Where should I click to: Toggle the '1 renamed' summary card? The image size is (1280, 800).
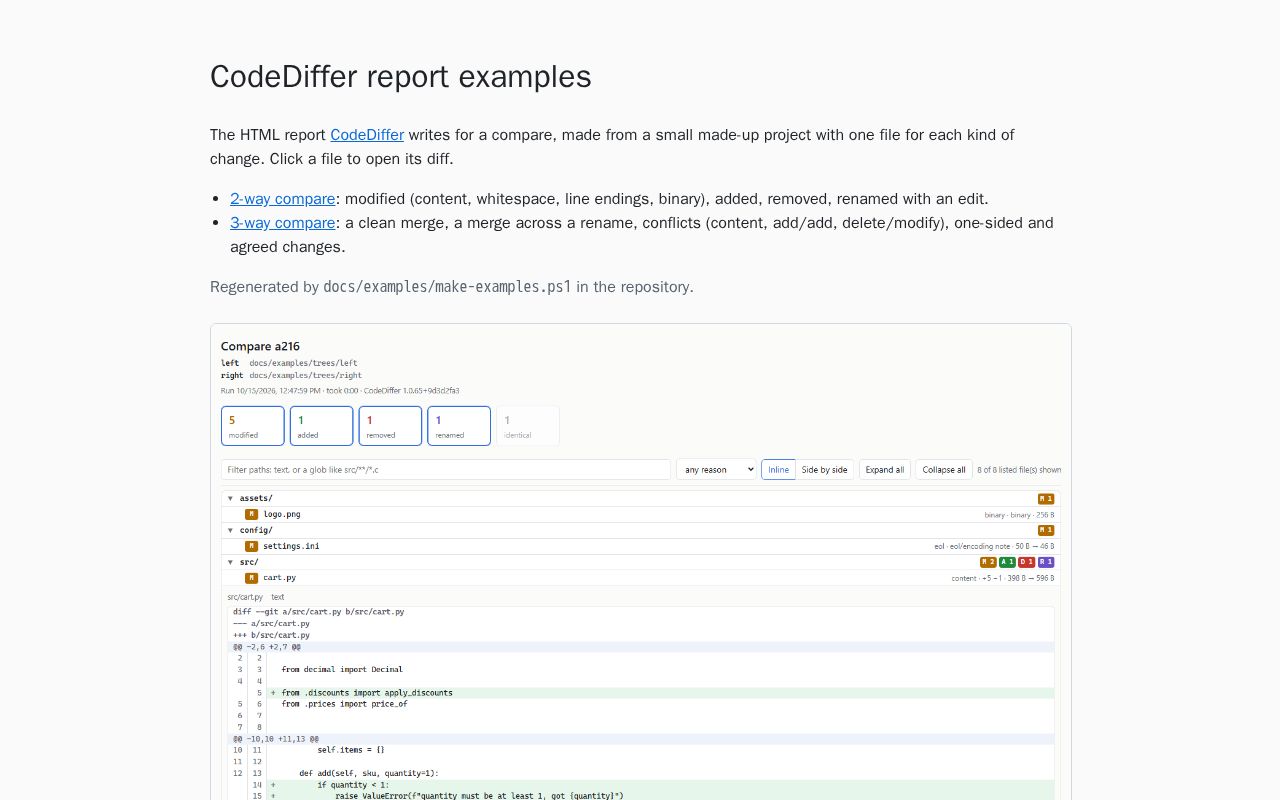coord(459,426)
